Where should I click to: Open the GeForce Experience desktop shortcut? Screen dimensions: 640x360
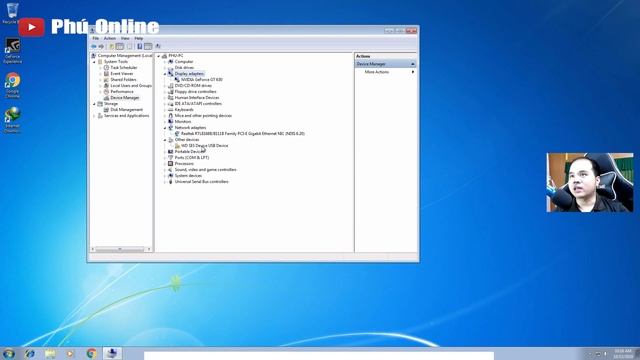click(12, 51)
